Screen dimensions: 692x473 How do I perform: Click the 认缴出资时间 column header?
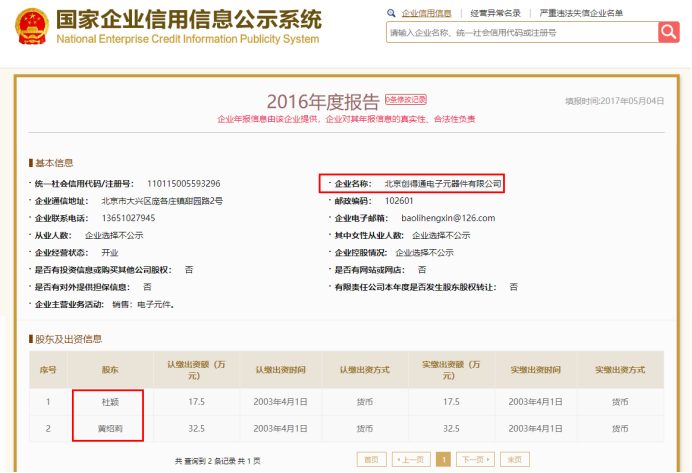281,370
